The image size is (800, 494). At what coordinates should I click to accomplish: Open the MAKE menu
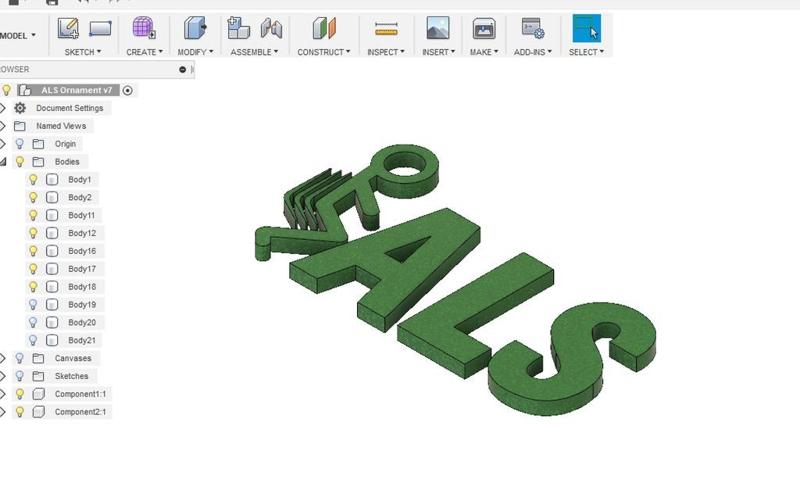484,52
